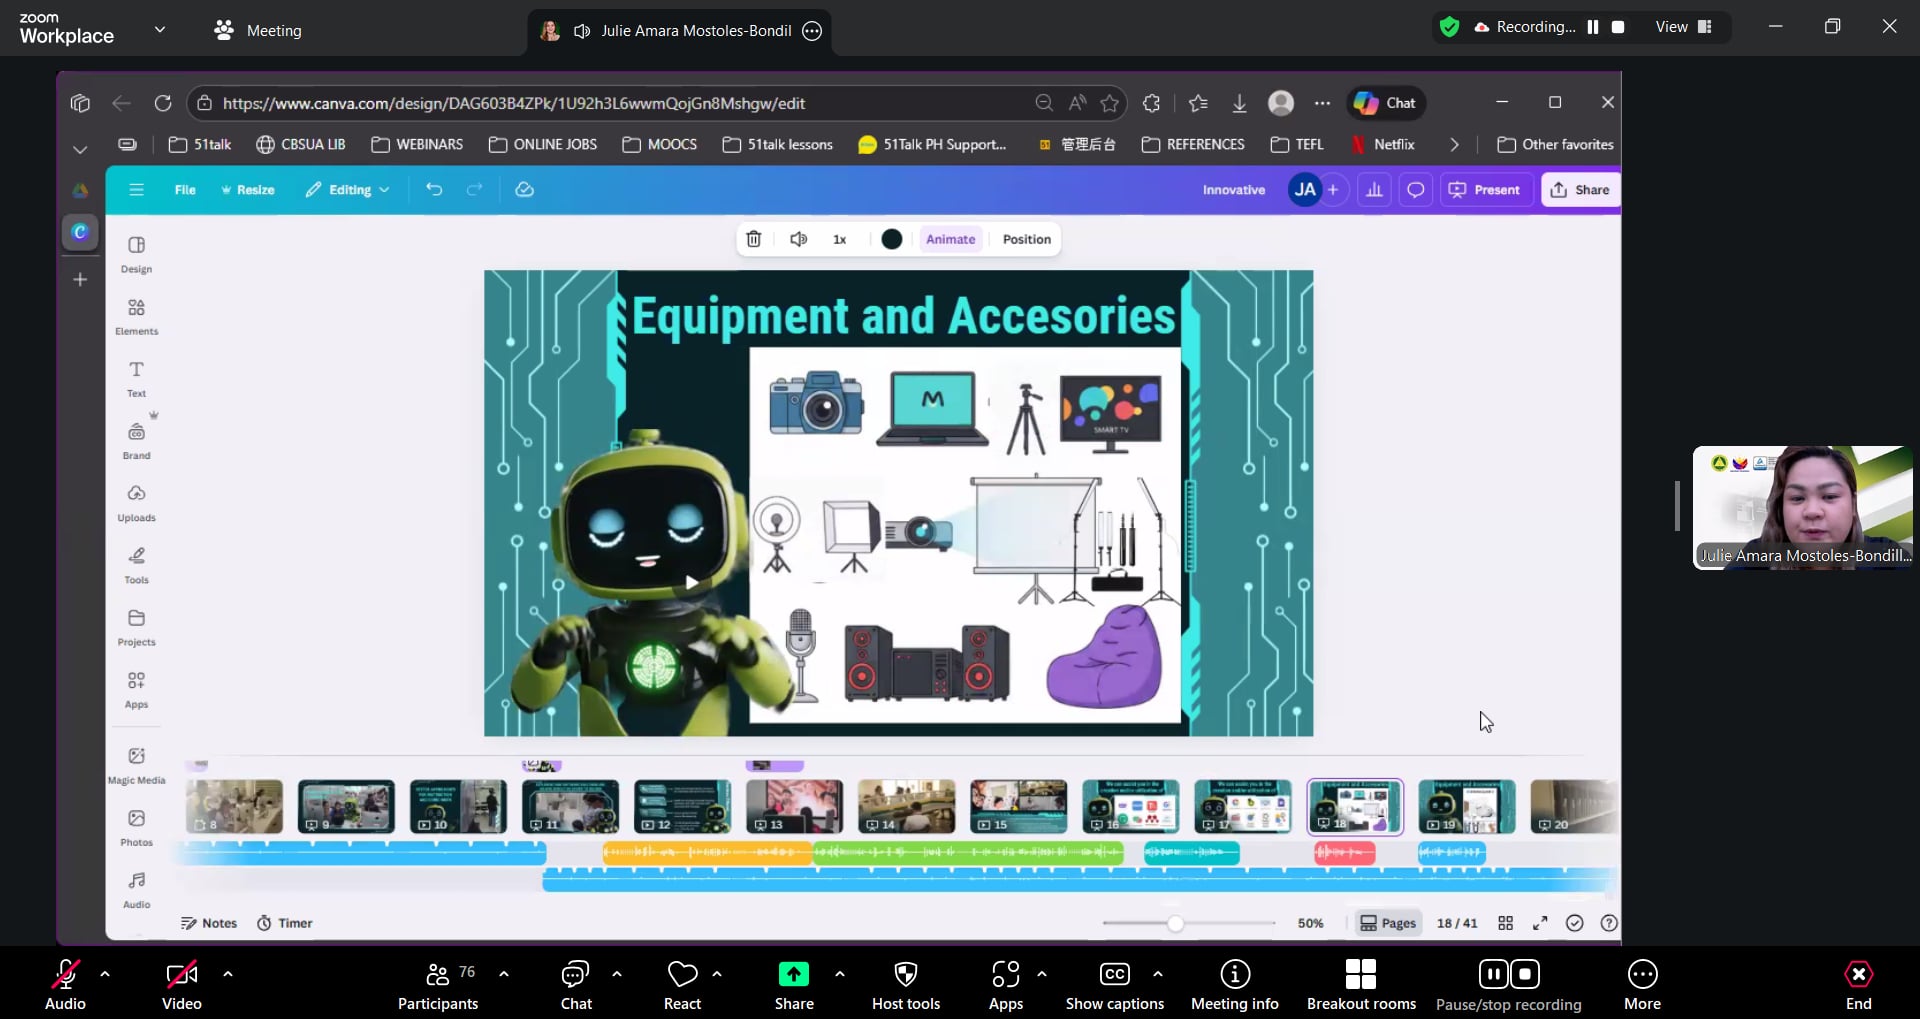1920x1020 pixels.
Task: Turn on camera with Video button
Action: (x=181, y=984)
